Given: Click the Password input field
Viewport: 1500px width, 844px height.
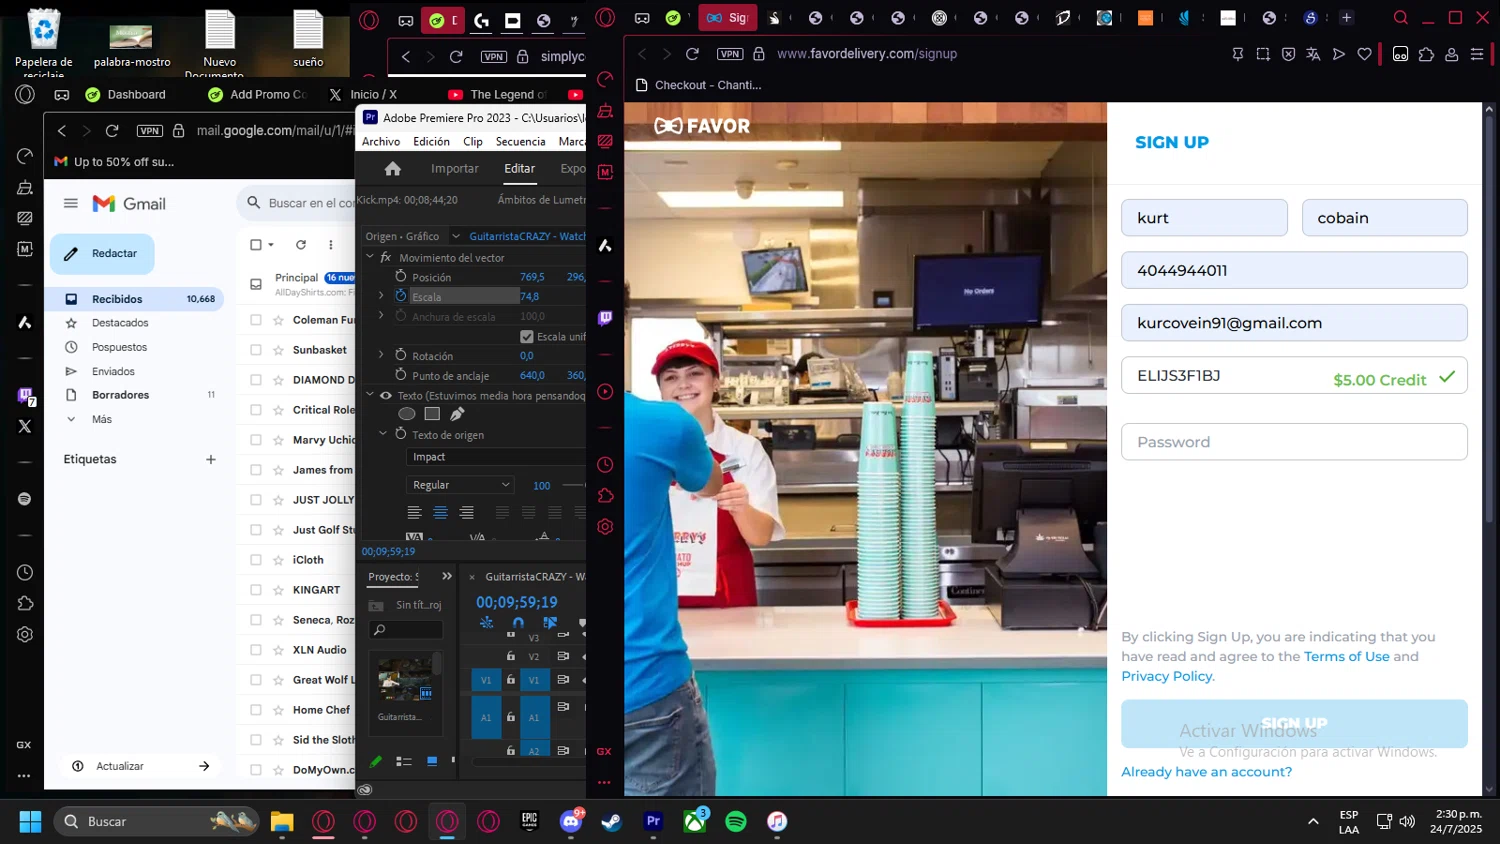Looking at the screenshot, I should [x=1293, y=442].
